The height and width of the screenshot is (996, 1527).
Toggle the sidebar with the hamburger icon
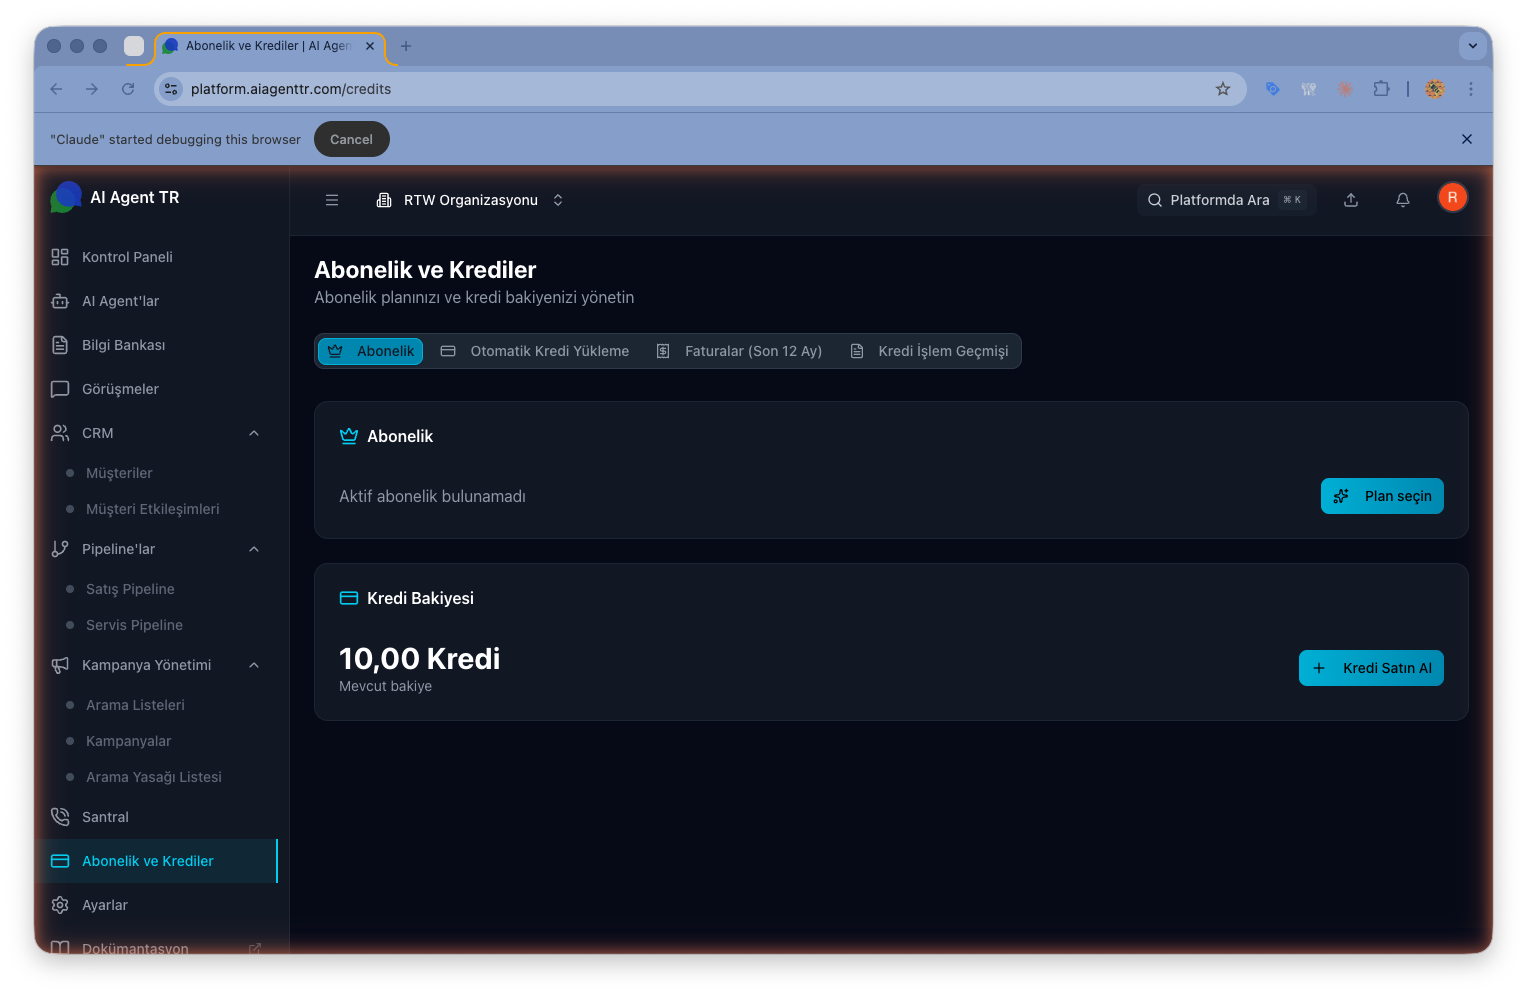click(332, 200)
